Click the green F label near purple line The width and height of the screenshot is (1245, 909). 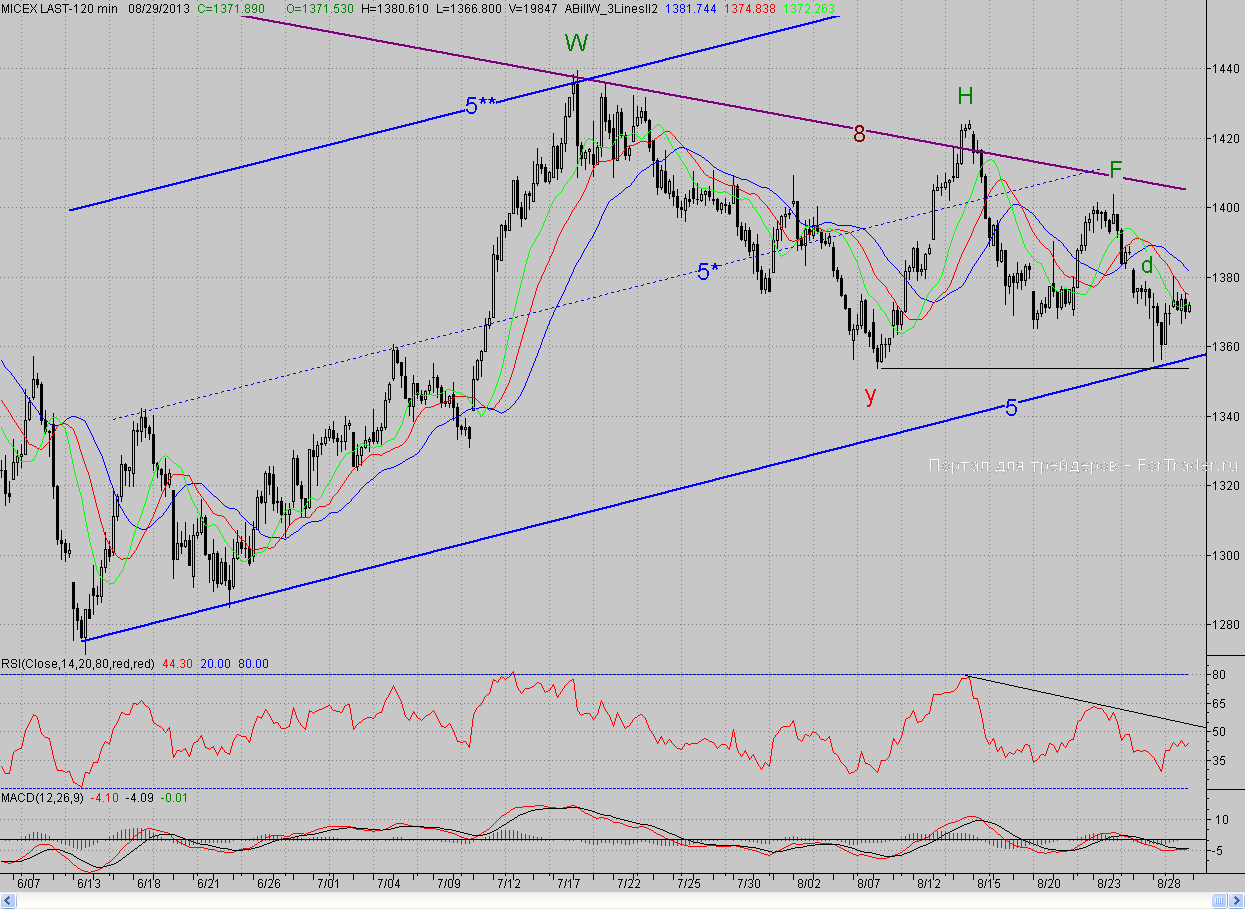click(1116, 169)
